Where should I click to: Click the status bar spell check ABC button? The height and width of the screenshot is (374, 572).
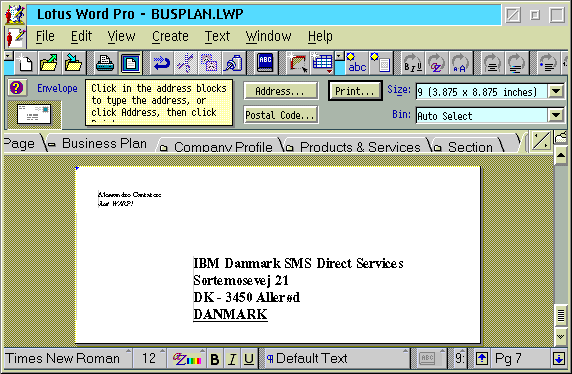(x=428, y=358)
